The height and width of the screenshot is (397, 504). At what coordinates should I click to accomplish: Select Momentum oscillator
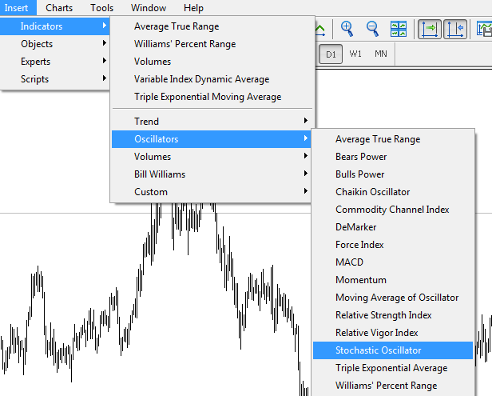(x=393, y=280)
